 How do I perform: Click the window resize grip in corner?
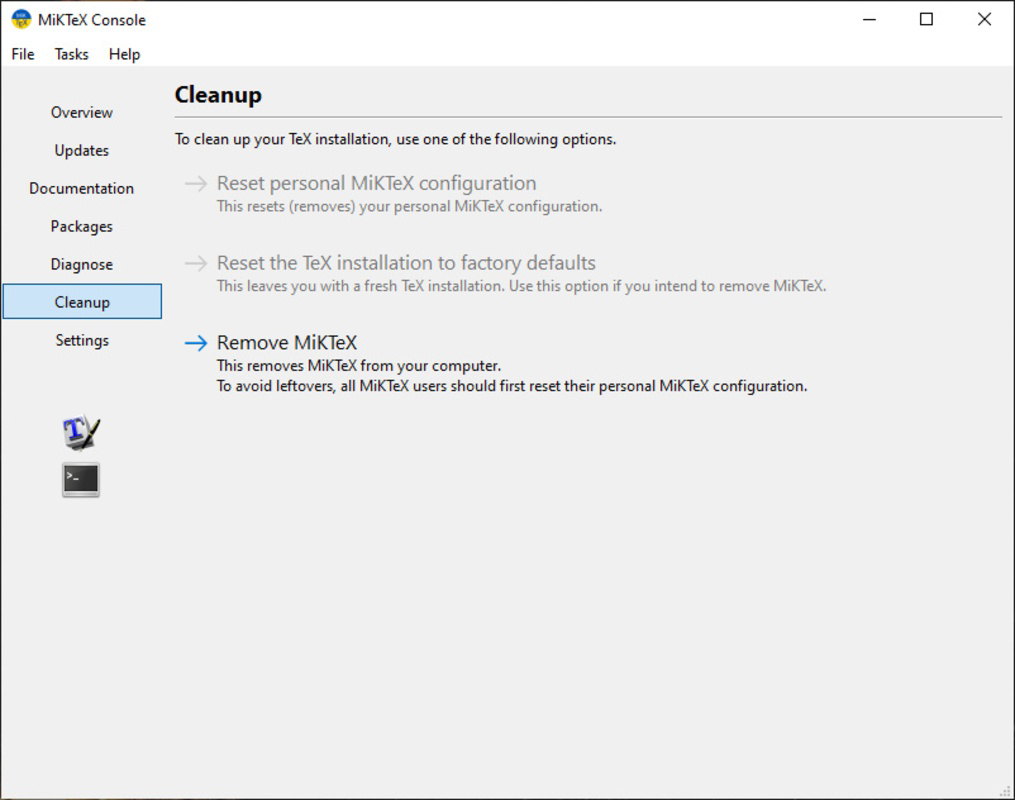[1005, 791]
